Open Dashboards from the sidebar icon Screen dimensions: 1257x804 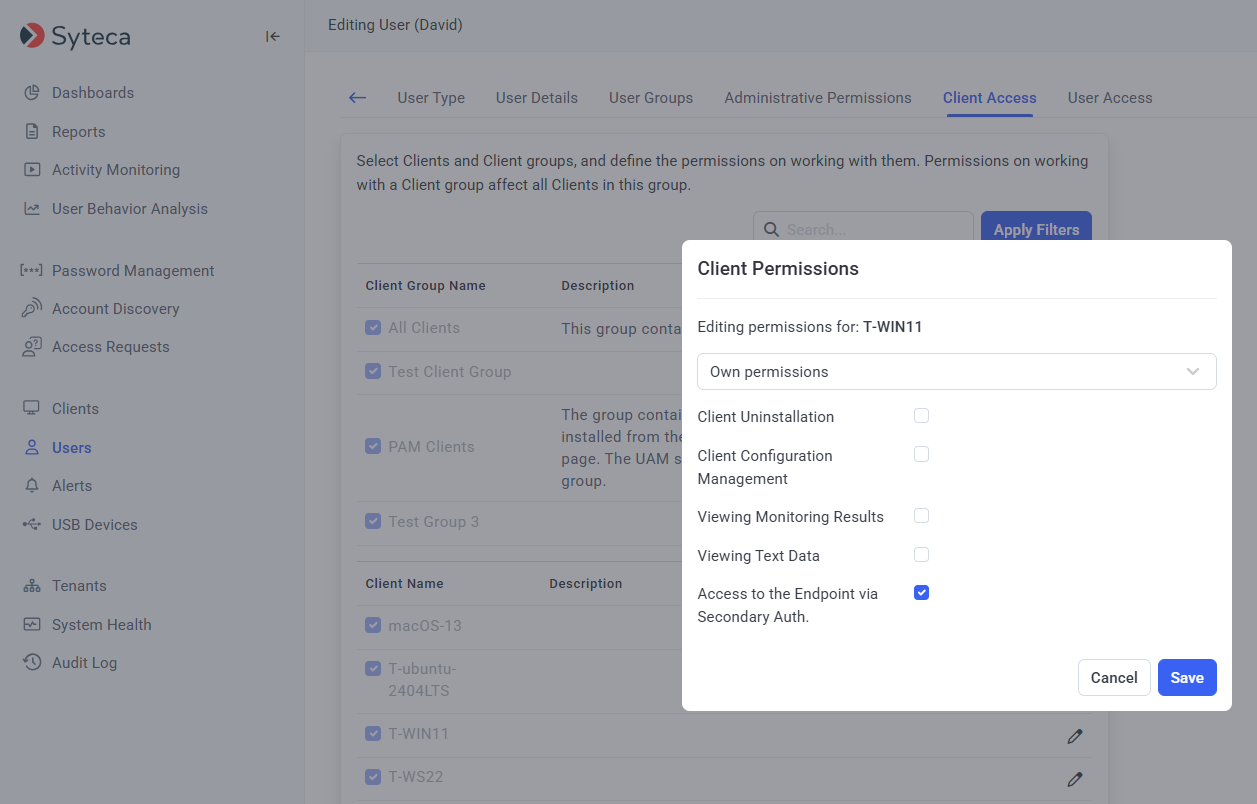point(32,93)
